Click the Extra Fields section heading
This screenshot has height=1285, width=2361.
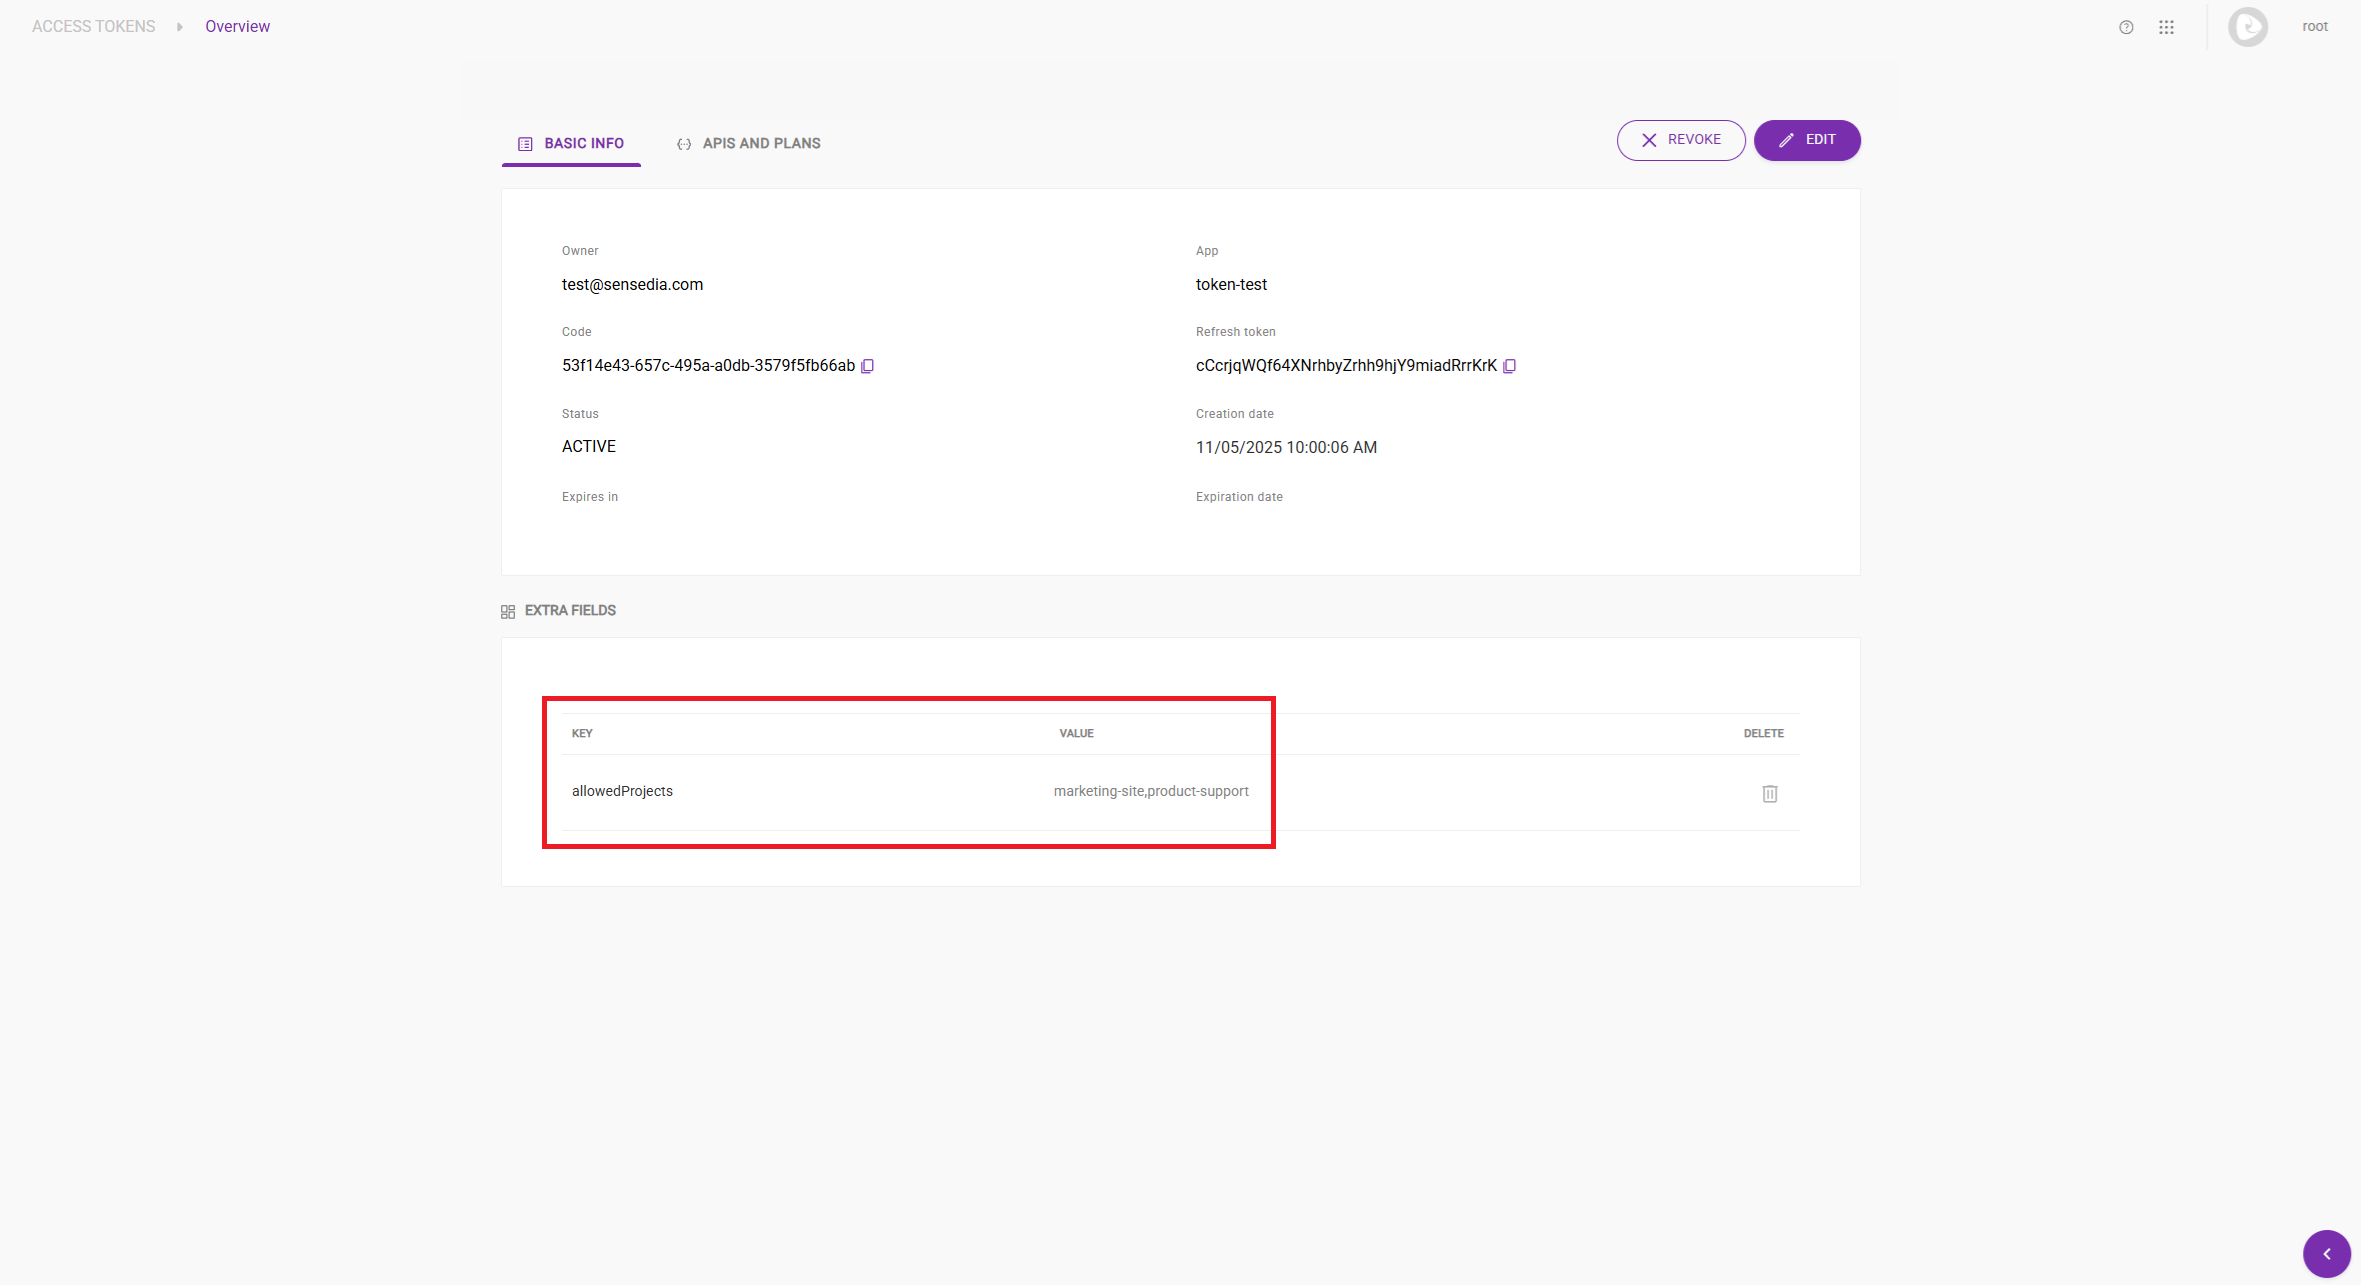tap(570, 610)
